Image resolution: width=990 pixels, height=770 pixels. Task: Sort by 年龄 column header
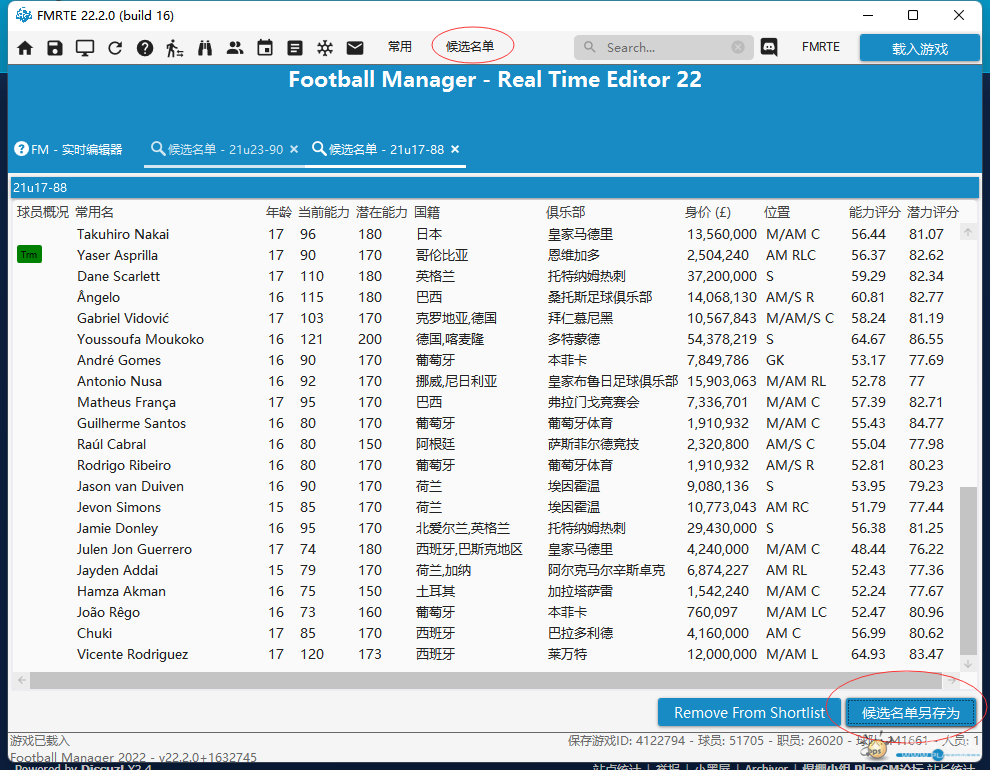(x=278, y=213)
